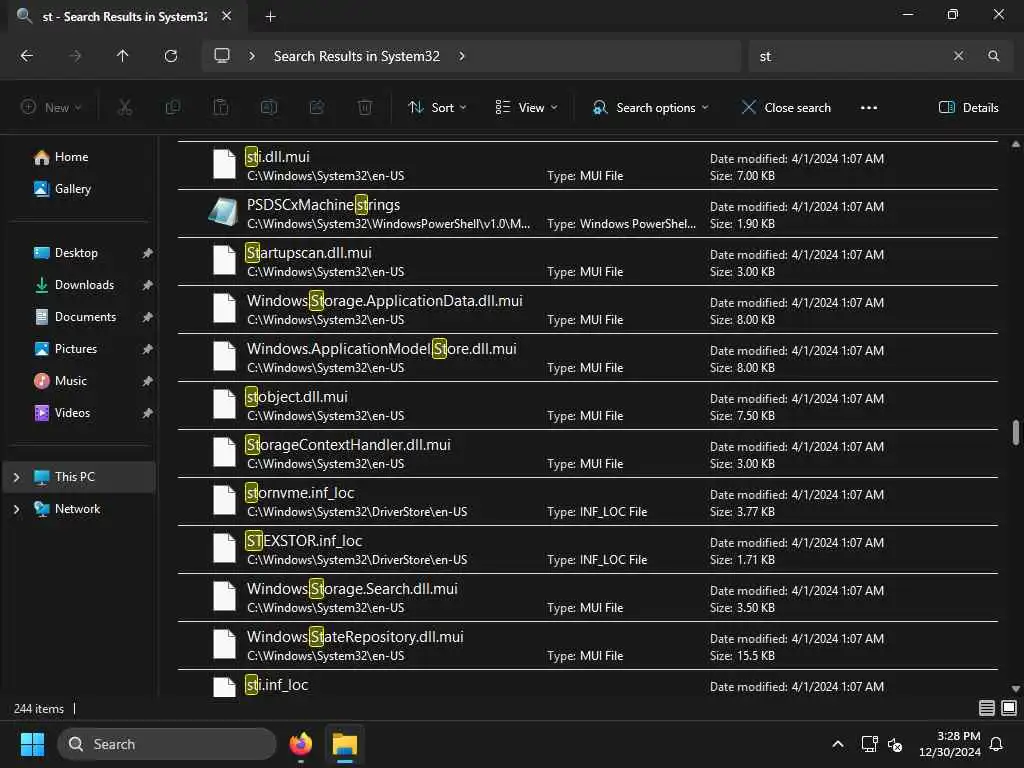The width and height of the screenshot is (1024, 768).
Task: Select StorageContextHandler.dll.mui file
Action: (x=588, y=453)
